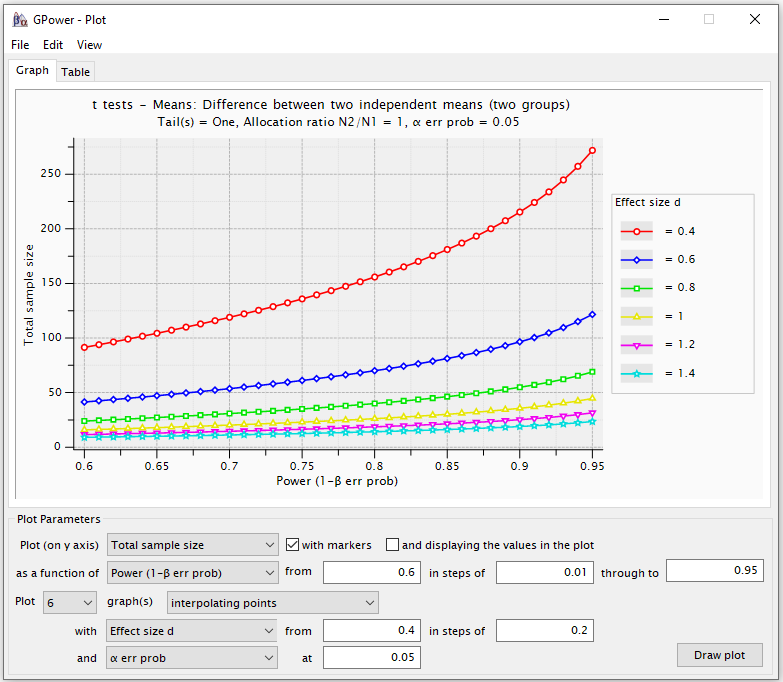Switch to the Table tab
This screenshot has width=783, height=682.
click(x=76, y=71)
